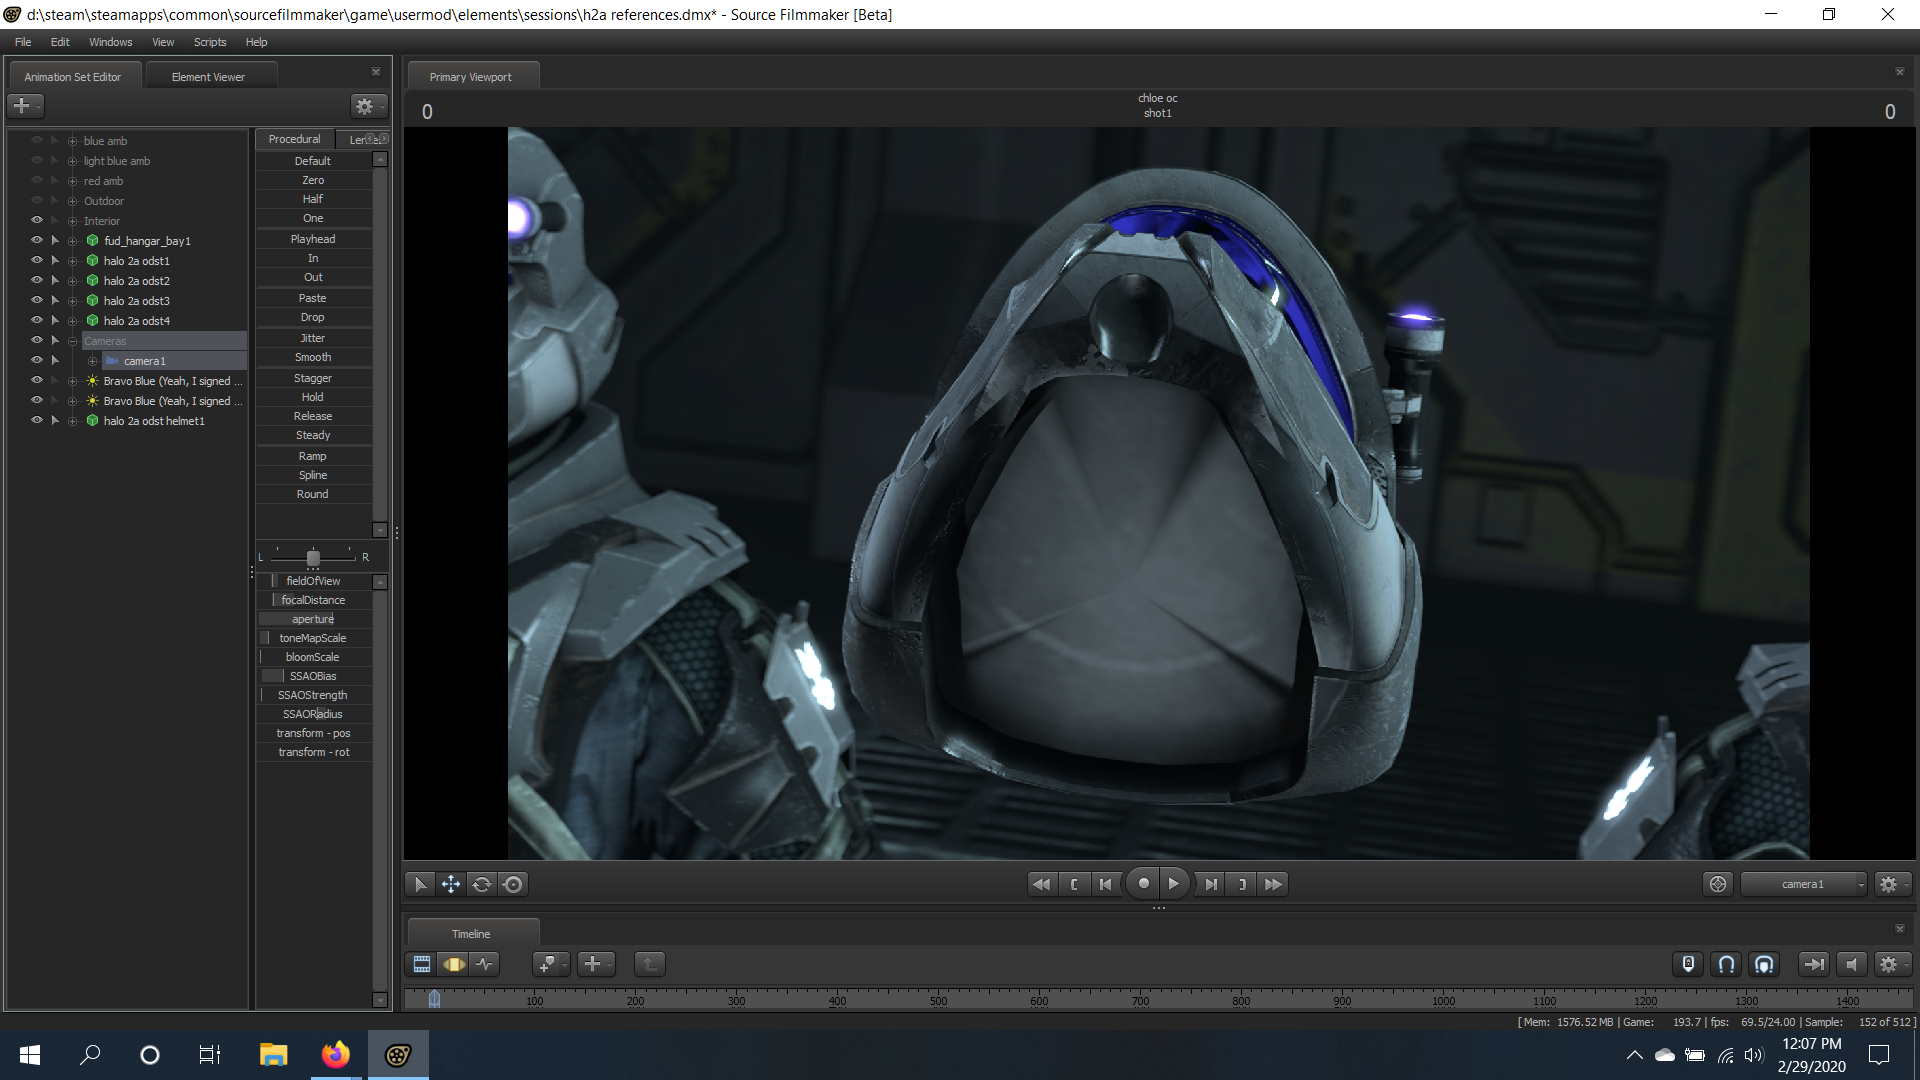
Task: Switch to the Element Viewer tab
Action: click(208, 77)
